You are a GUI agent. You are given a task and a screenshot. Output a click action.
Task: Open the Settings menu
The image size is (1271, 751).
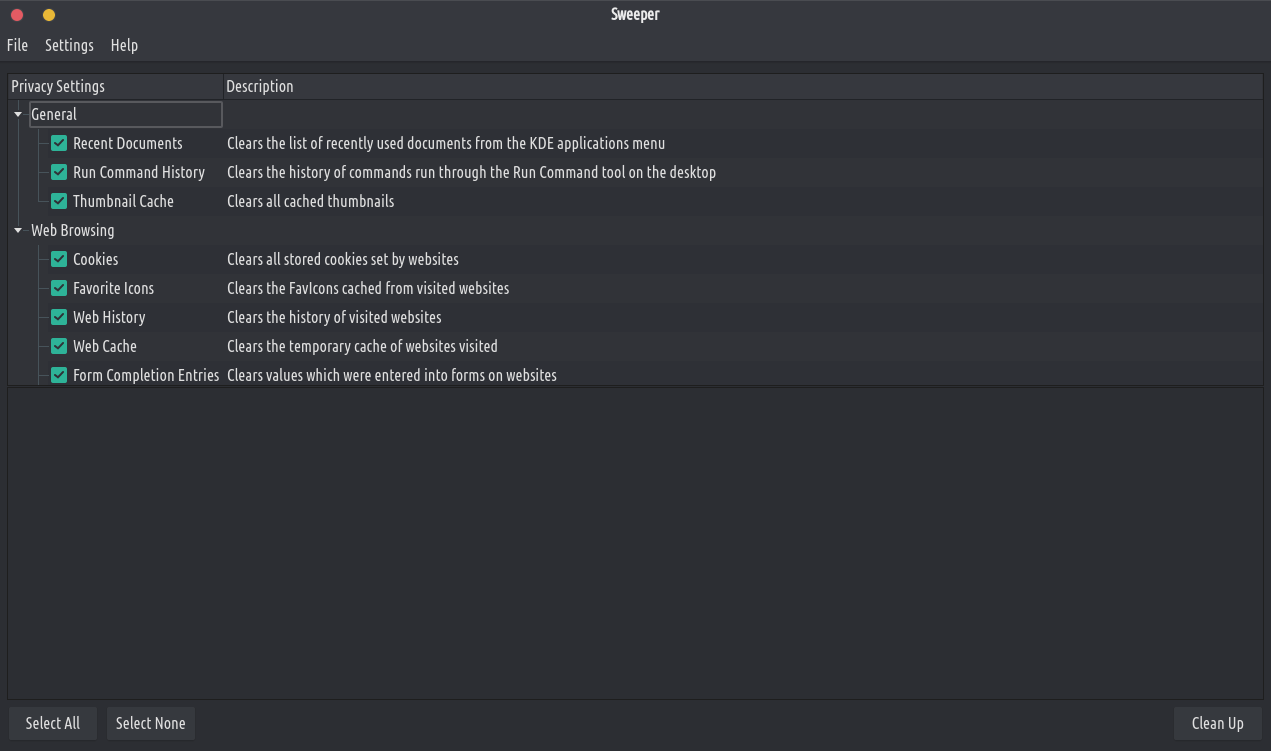click(69, 45)
